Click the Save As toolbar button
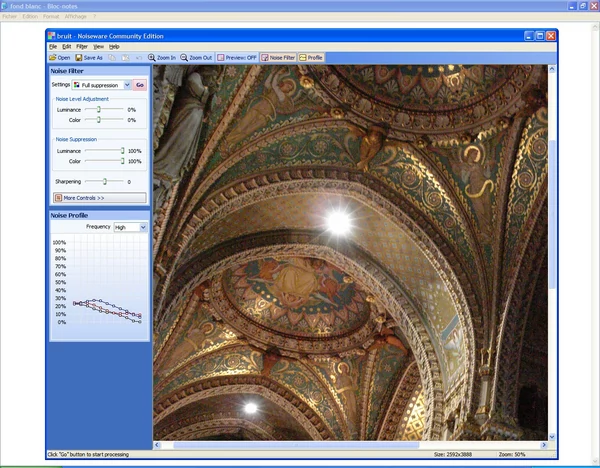600x468 pixels. click(x=89, y=58)
